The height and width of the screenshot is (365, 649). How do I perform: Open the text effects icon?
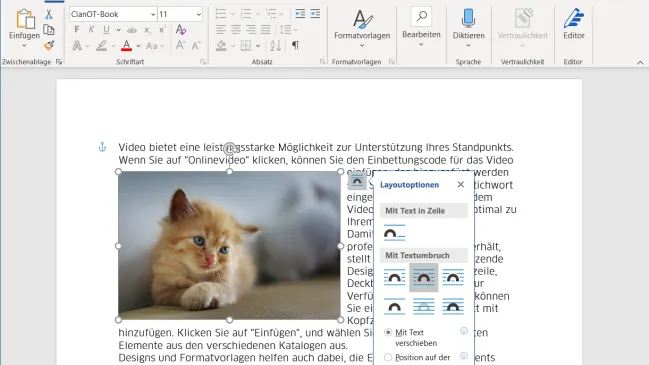[x=77, y=46]
